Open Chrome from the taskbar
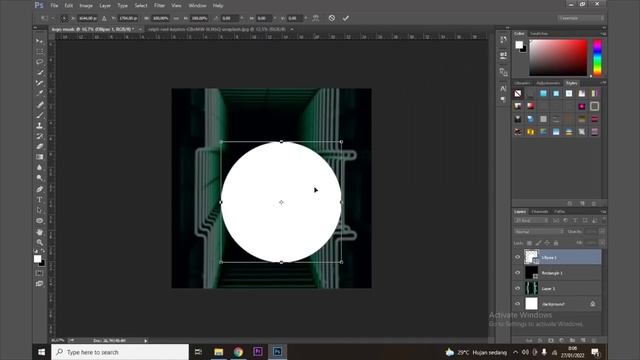 pyautogui.click(x=238, y=352)
